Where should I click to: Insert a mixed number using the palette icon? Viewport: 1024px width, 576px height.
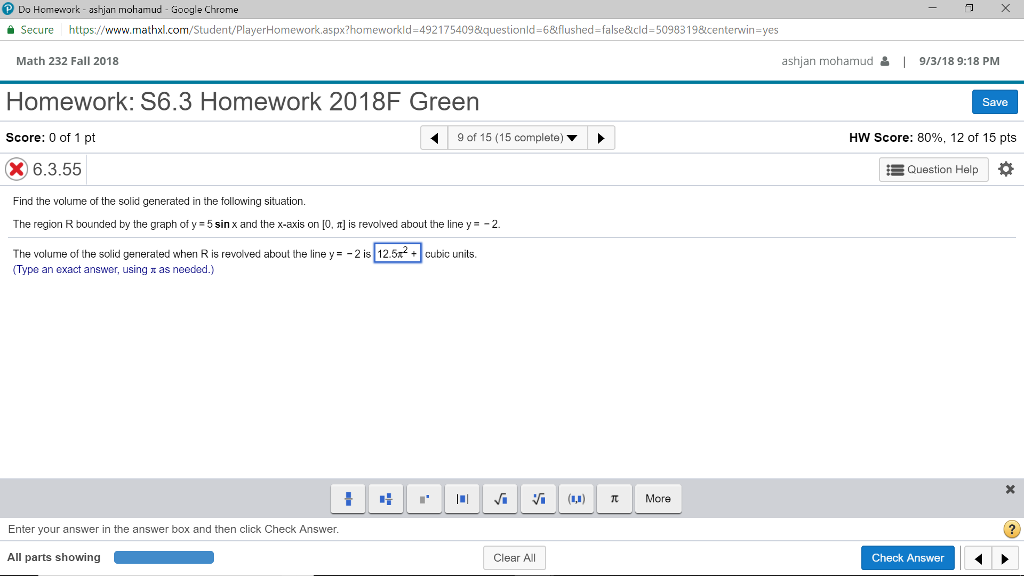click(x=386, y=498)
